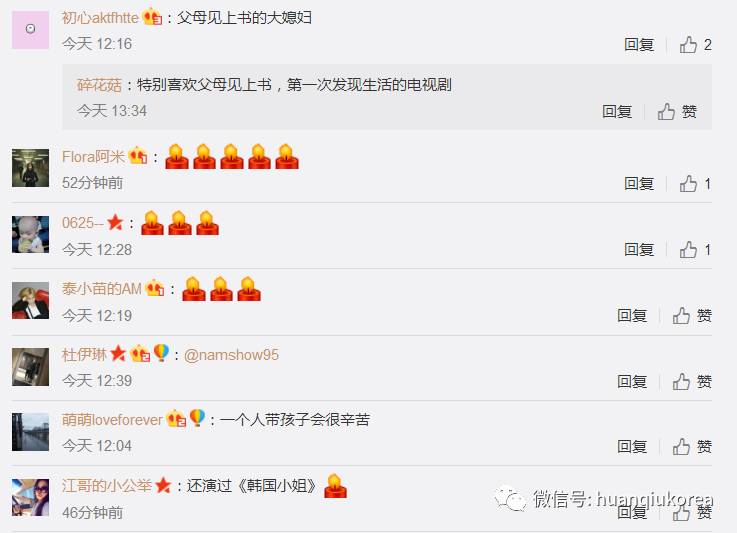Like the 0625-- comment
Image resolution: width=737 pixels, height=533 pixels.
point(695,250)
